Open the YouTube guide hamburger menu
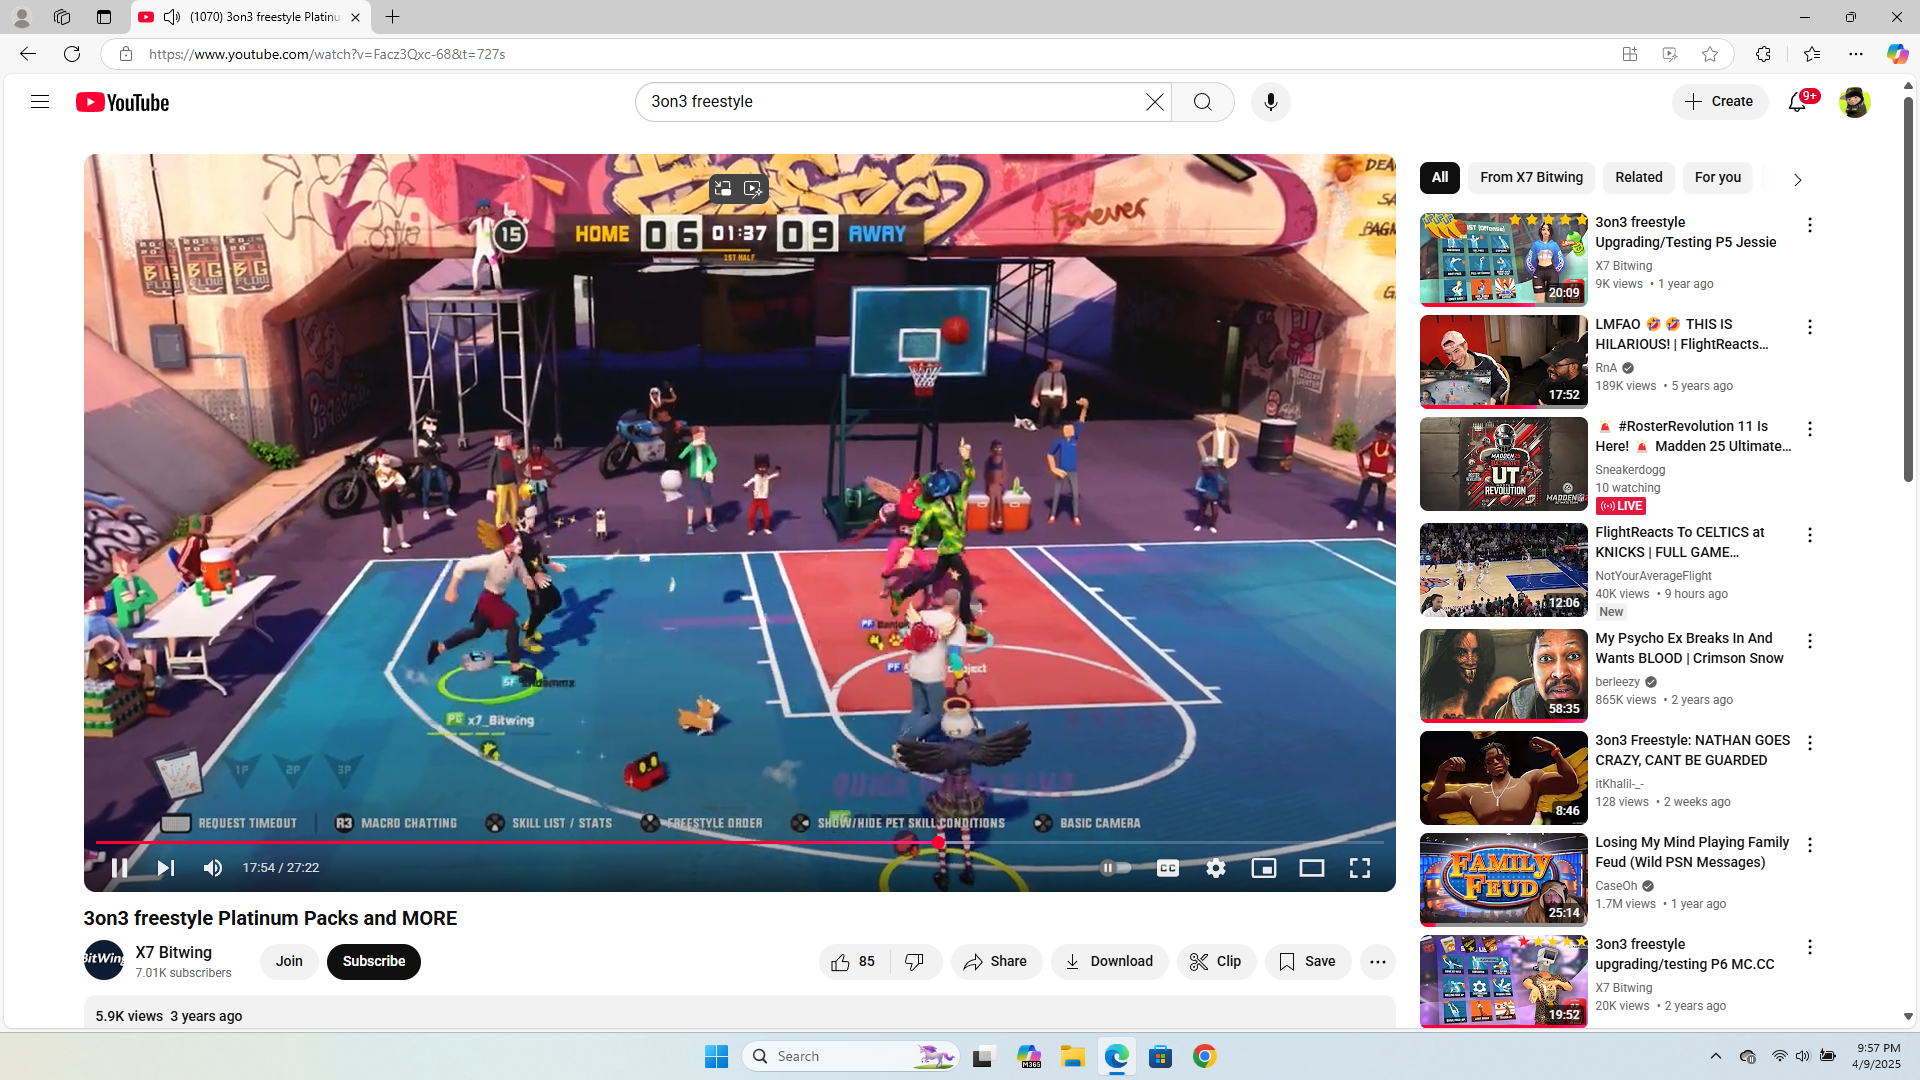Screen dimensions: 1920x1080 pos(40,102)
